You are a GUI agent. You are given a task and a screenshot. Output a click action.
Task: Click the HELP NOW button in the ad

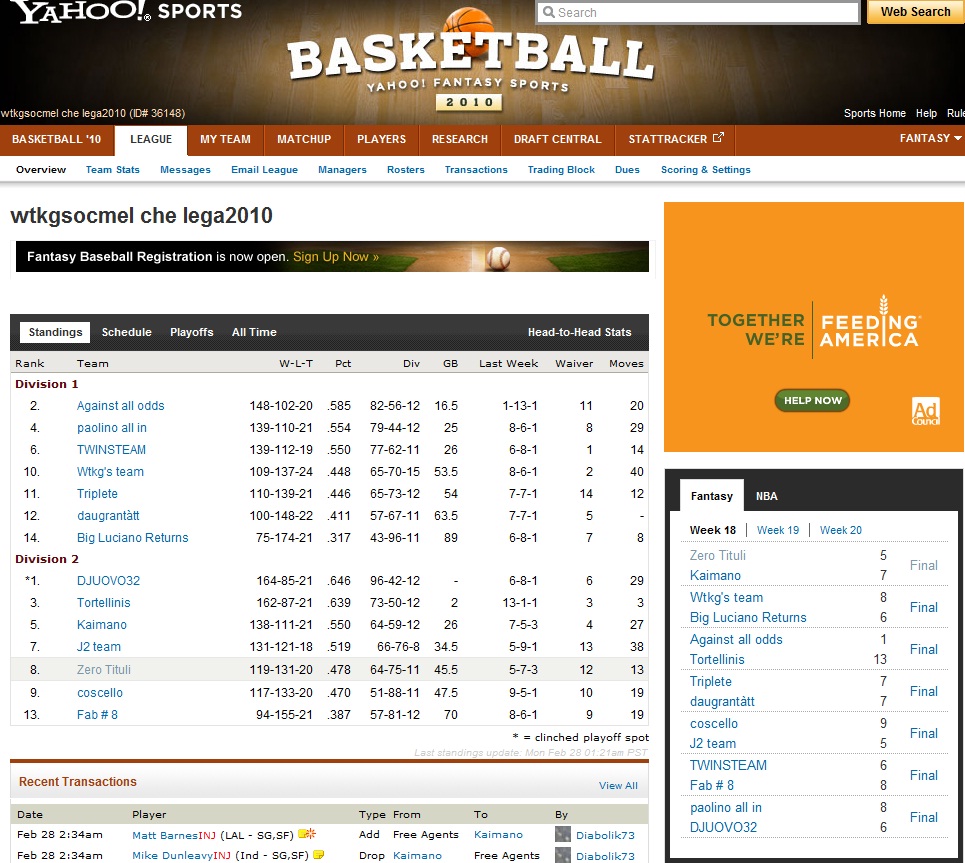(x=812, y=400)
